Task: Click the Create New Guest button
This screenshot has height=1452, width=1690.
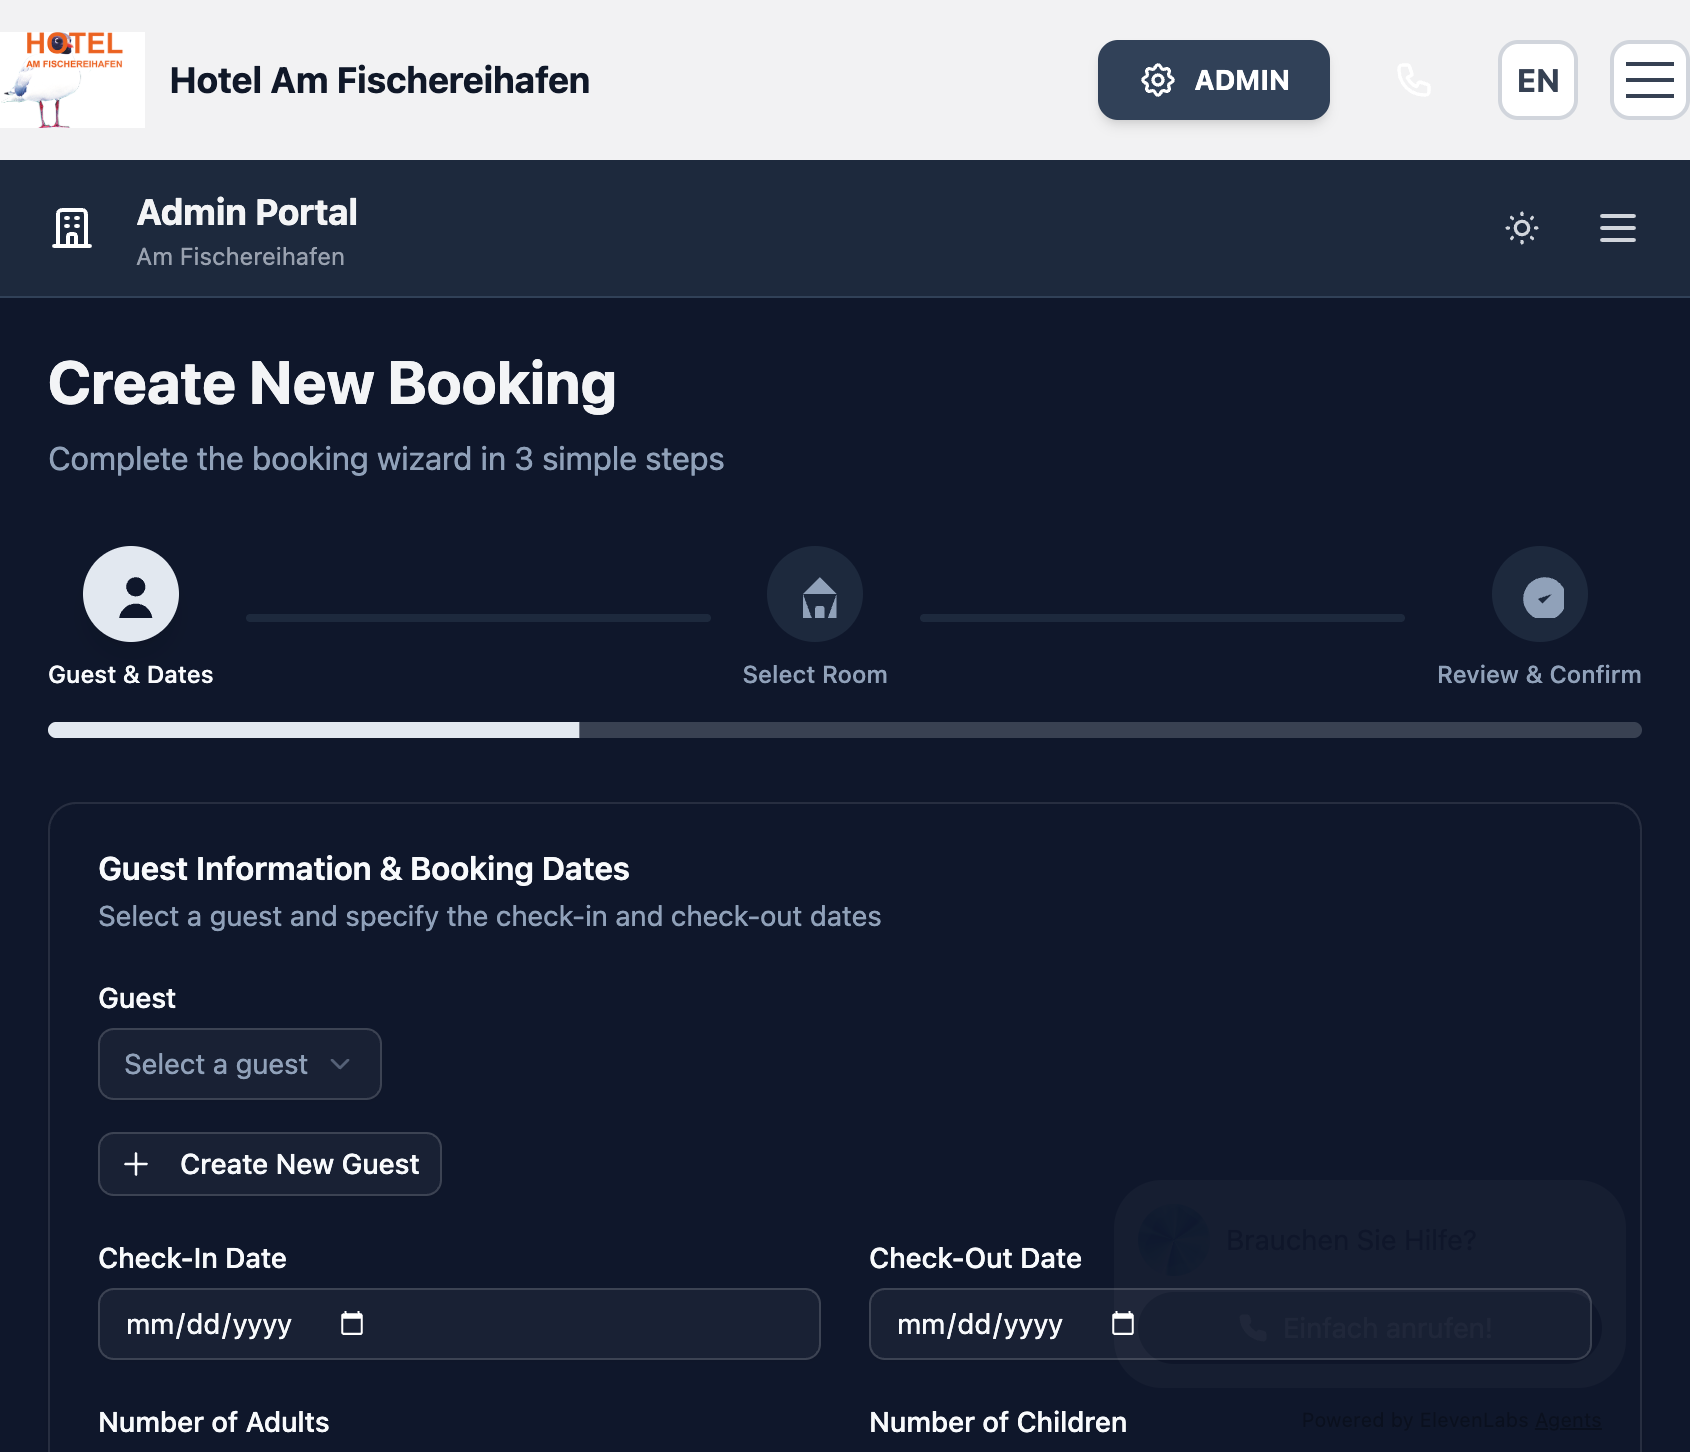Action: 269,1164
